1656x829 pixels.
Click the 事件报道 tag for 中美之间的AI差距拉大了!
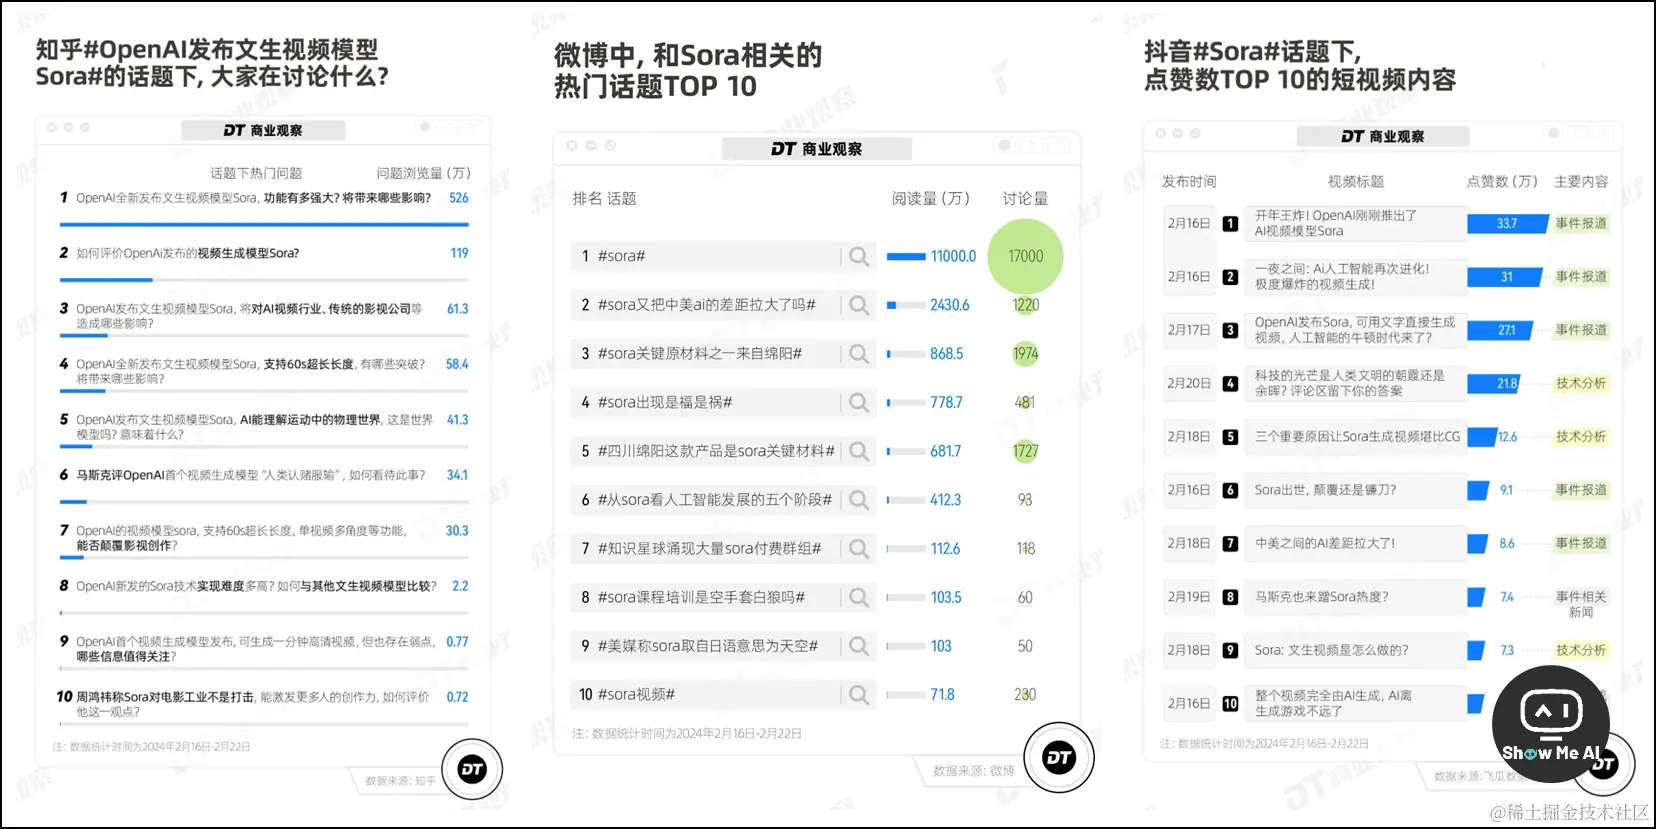[1581, 544]
